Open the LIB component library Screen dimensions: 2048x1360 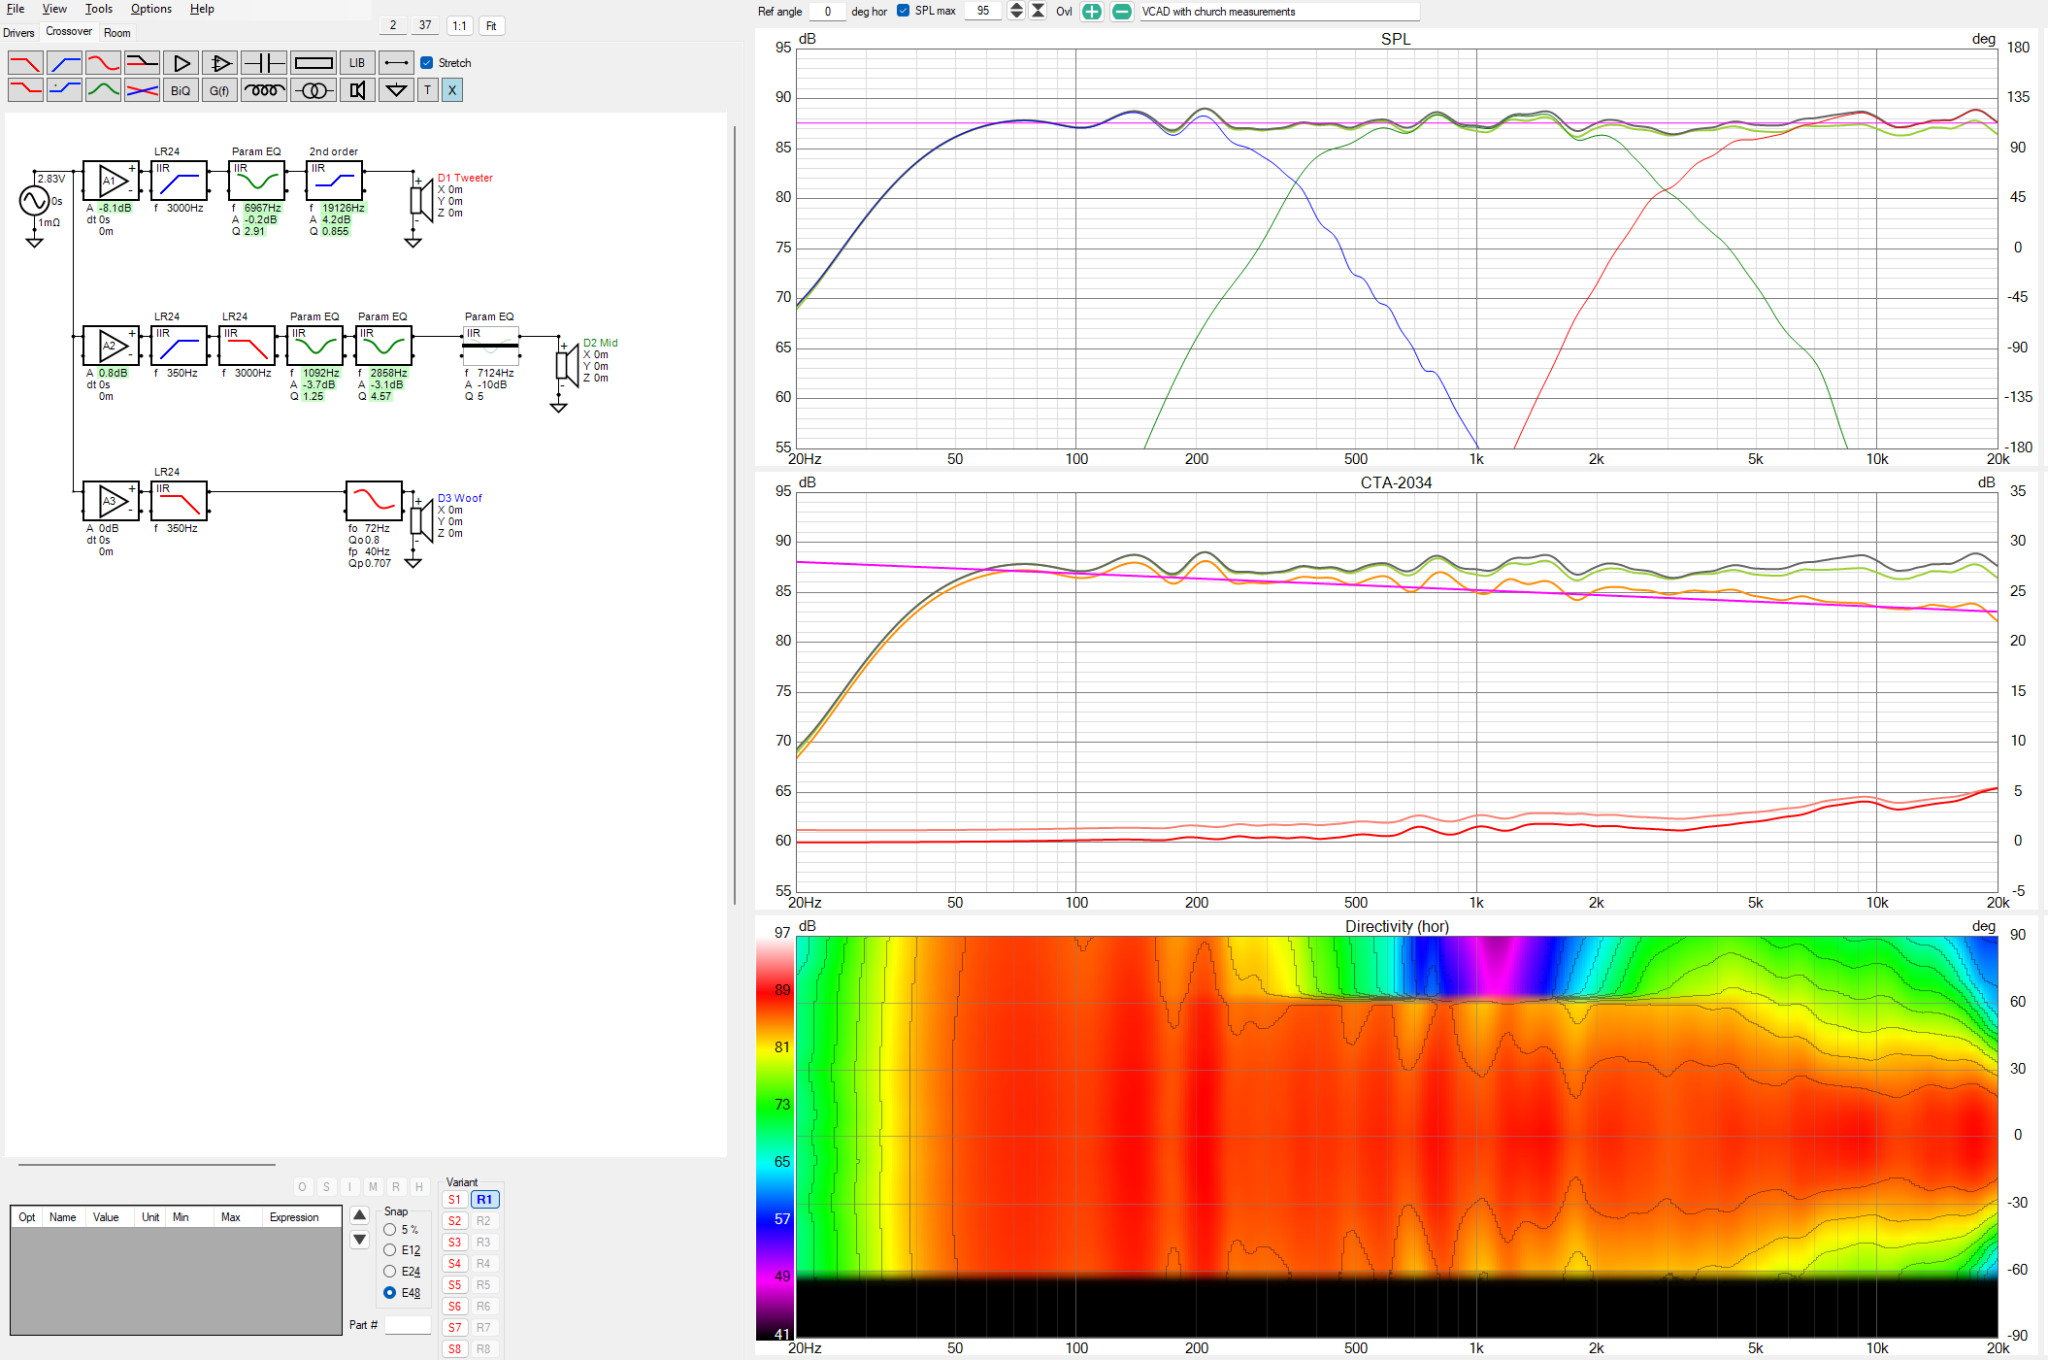[357, 63]
